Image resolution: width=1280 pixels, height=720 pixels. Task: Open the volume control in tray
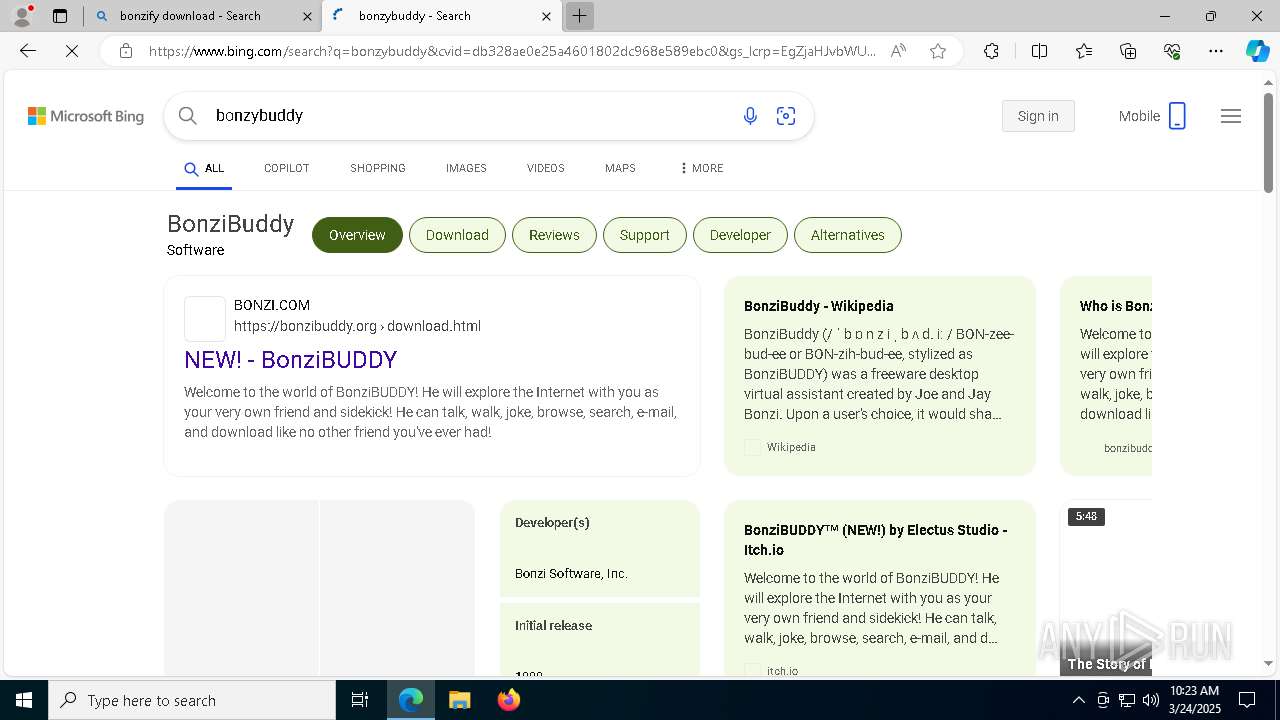point(1150,700)
